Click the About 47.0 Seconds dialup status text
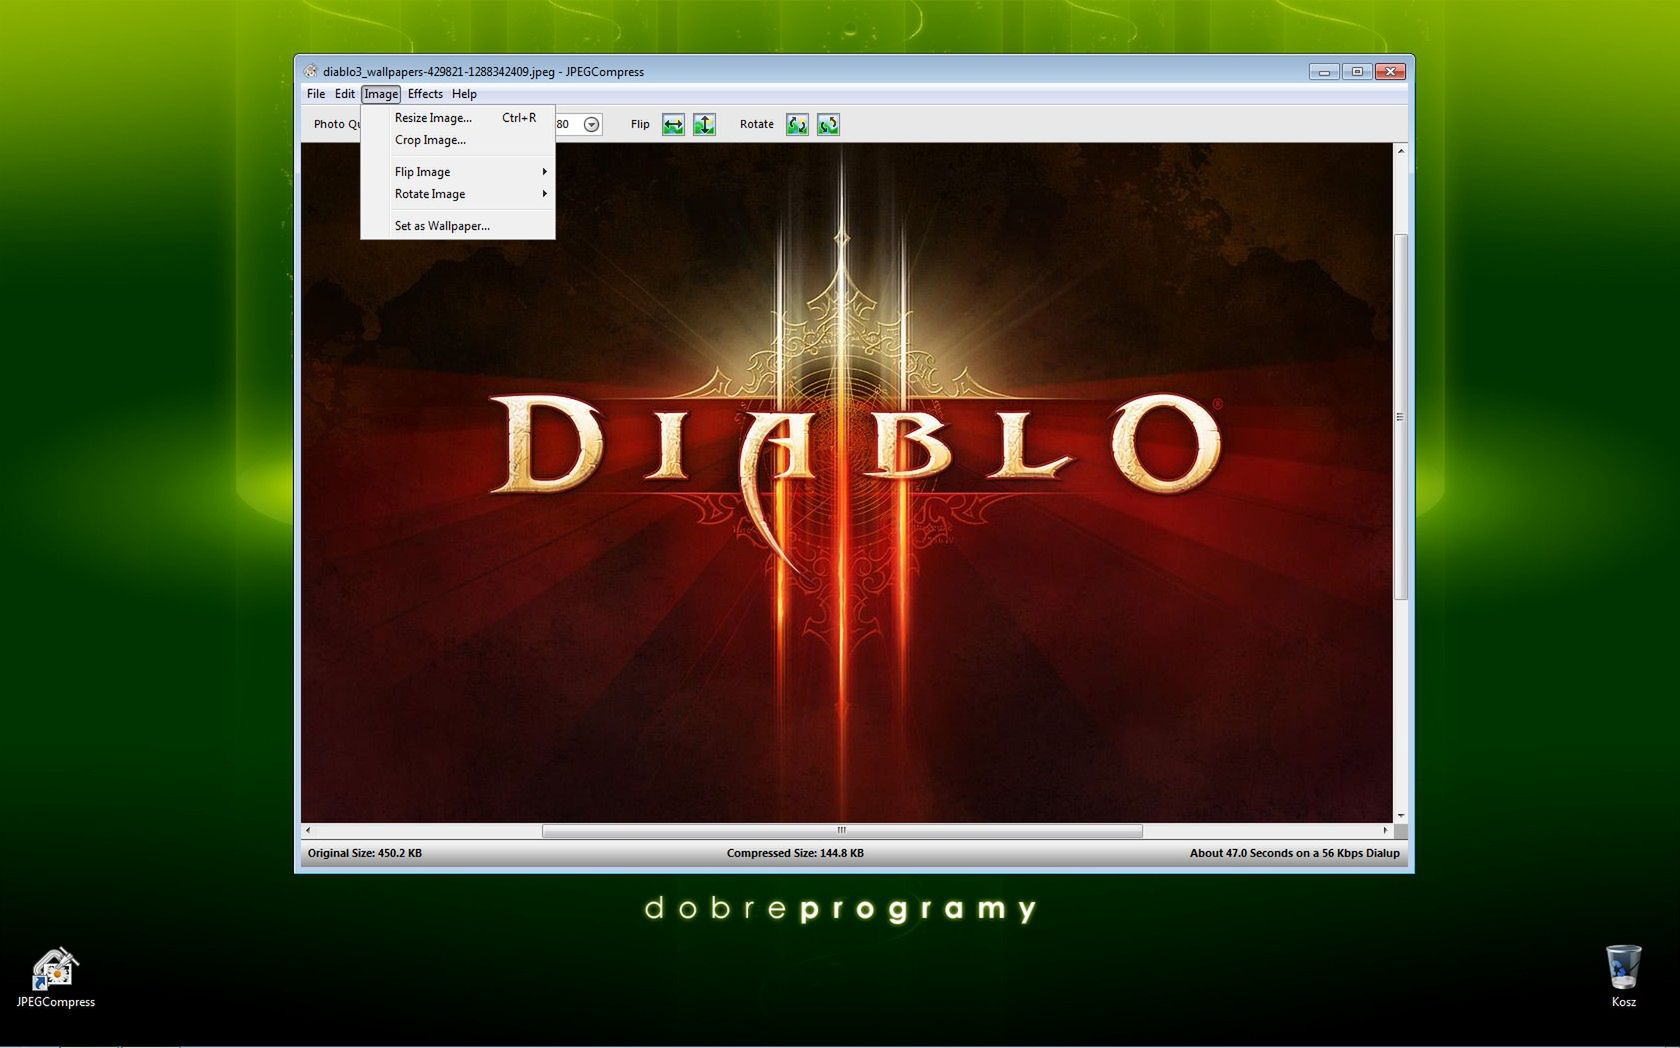1680x1048 pixels. pos(1295,853)
